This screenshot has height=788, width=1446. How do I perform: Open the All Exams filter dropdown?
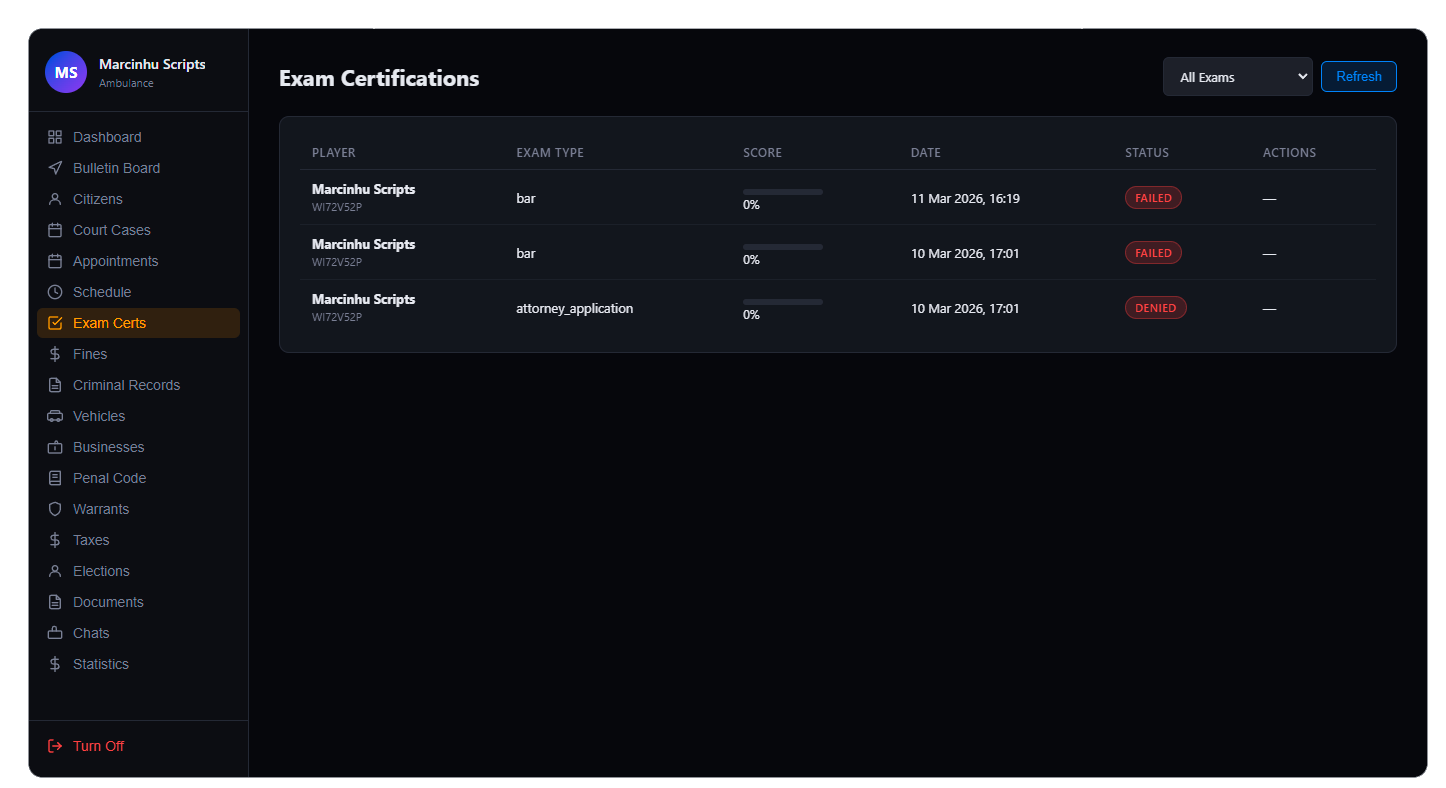point(1237,77)
